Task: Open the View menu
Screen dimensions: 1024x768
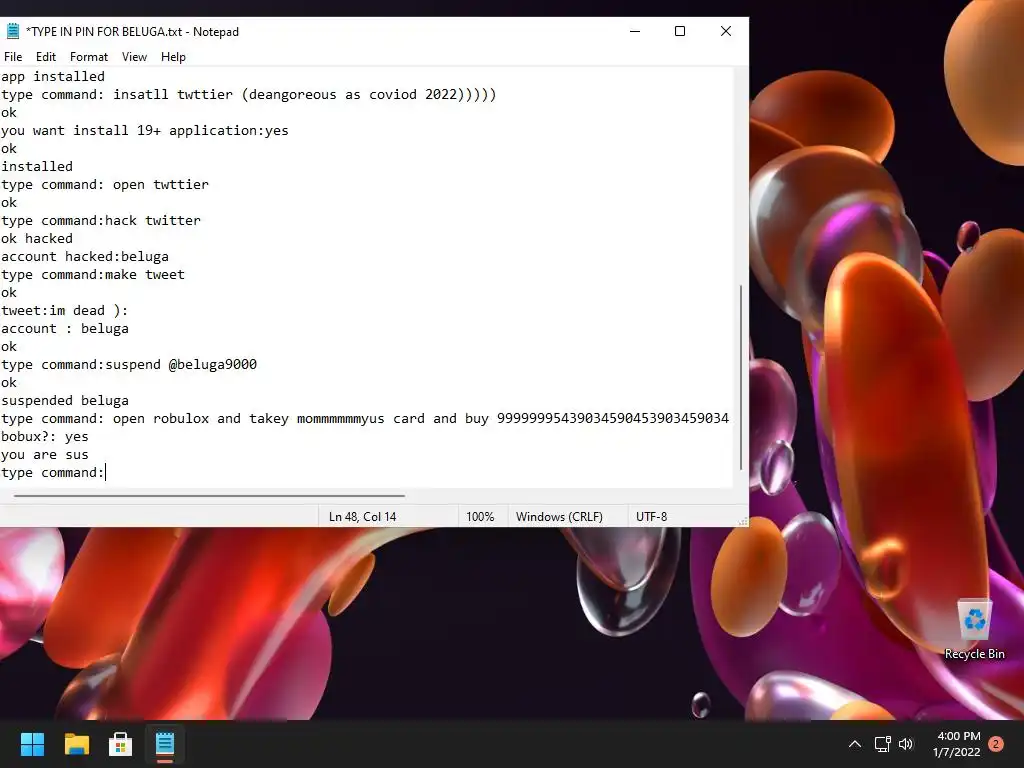Action: pos(134,57)
